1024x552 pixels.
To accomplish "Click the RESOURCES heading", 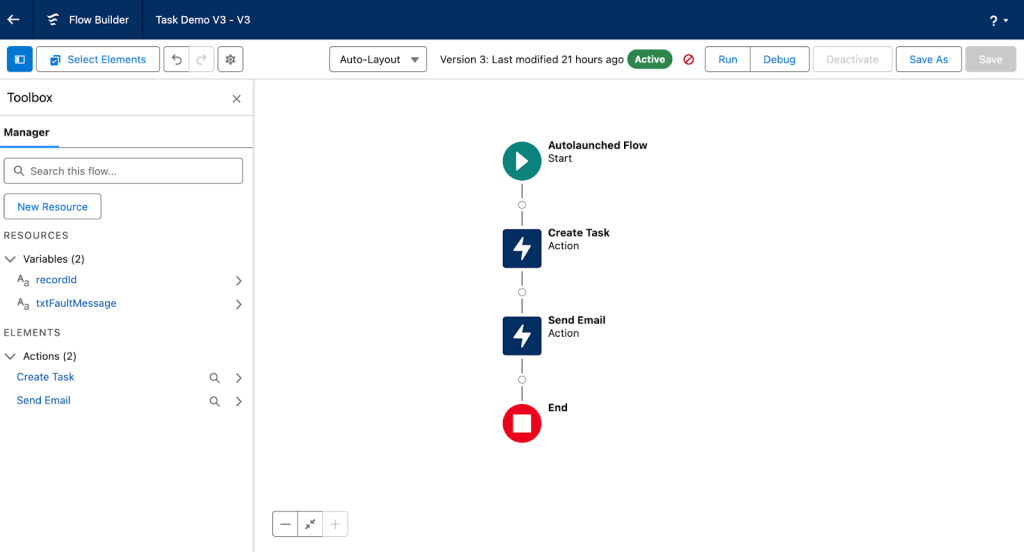I will tap(36, 235).
